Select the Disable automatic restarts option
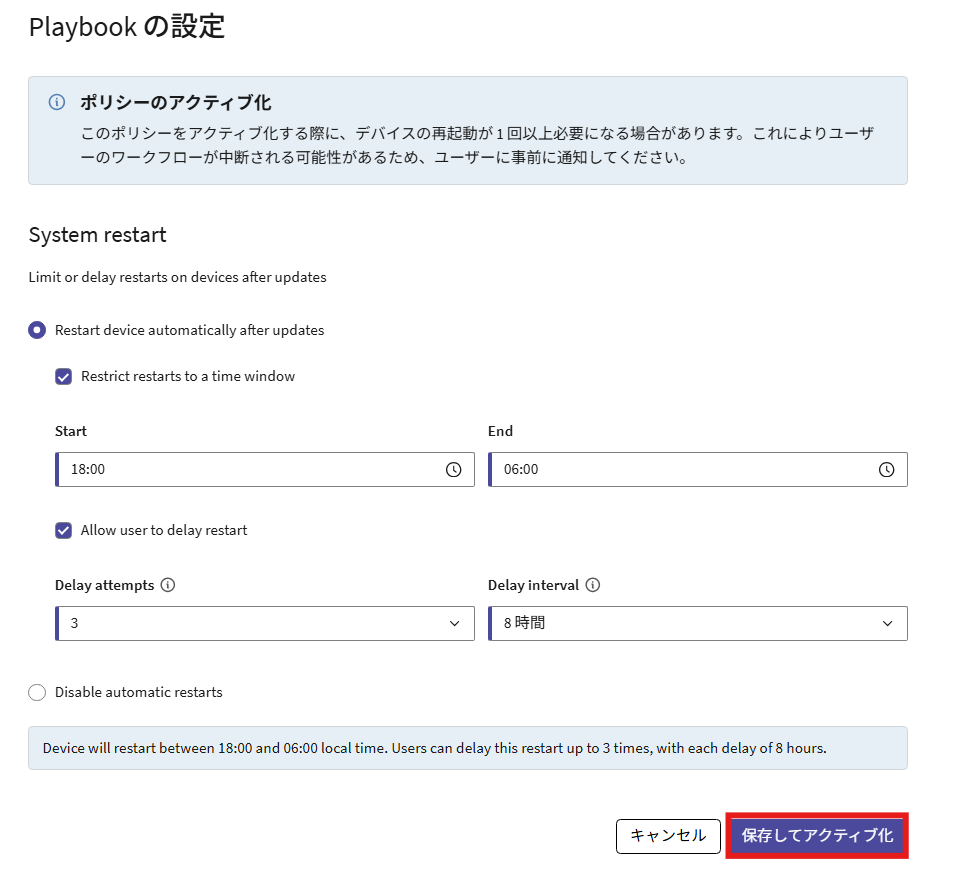 coord(37,692)
